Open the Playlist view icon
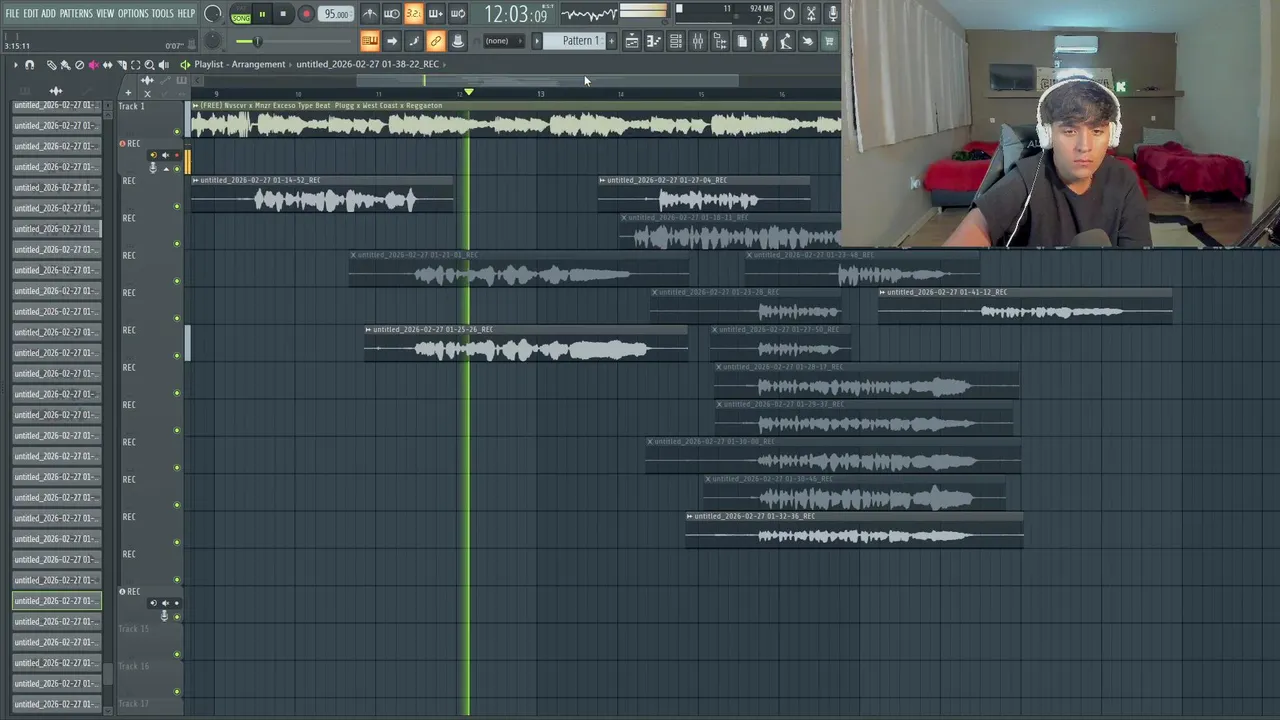Screen dimensions: 1280x720 (x=632, y=41)
